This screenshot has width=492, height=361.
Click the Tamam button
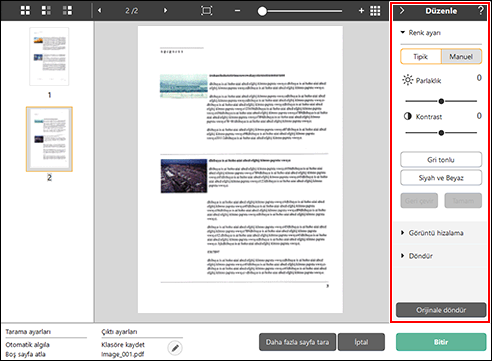[x=463, y=201]
